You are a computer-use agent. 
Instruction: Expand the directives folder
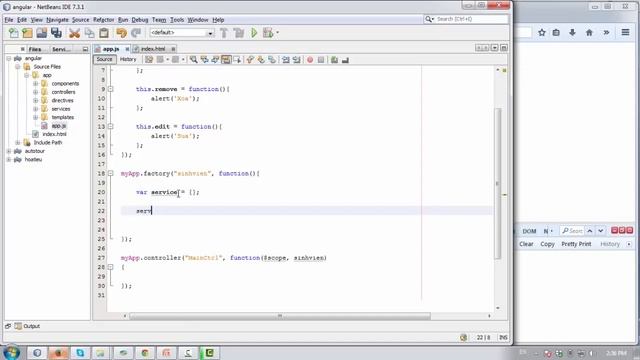pos(36,100)
